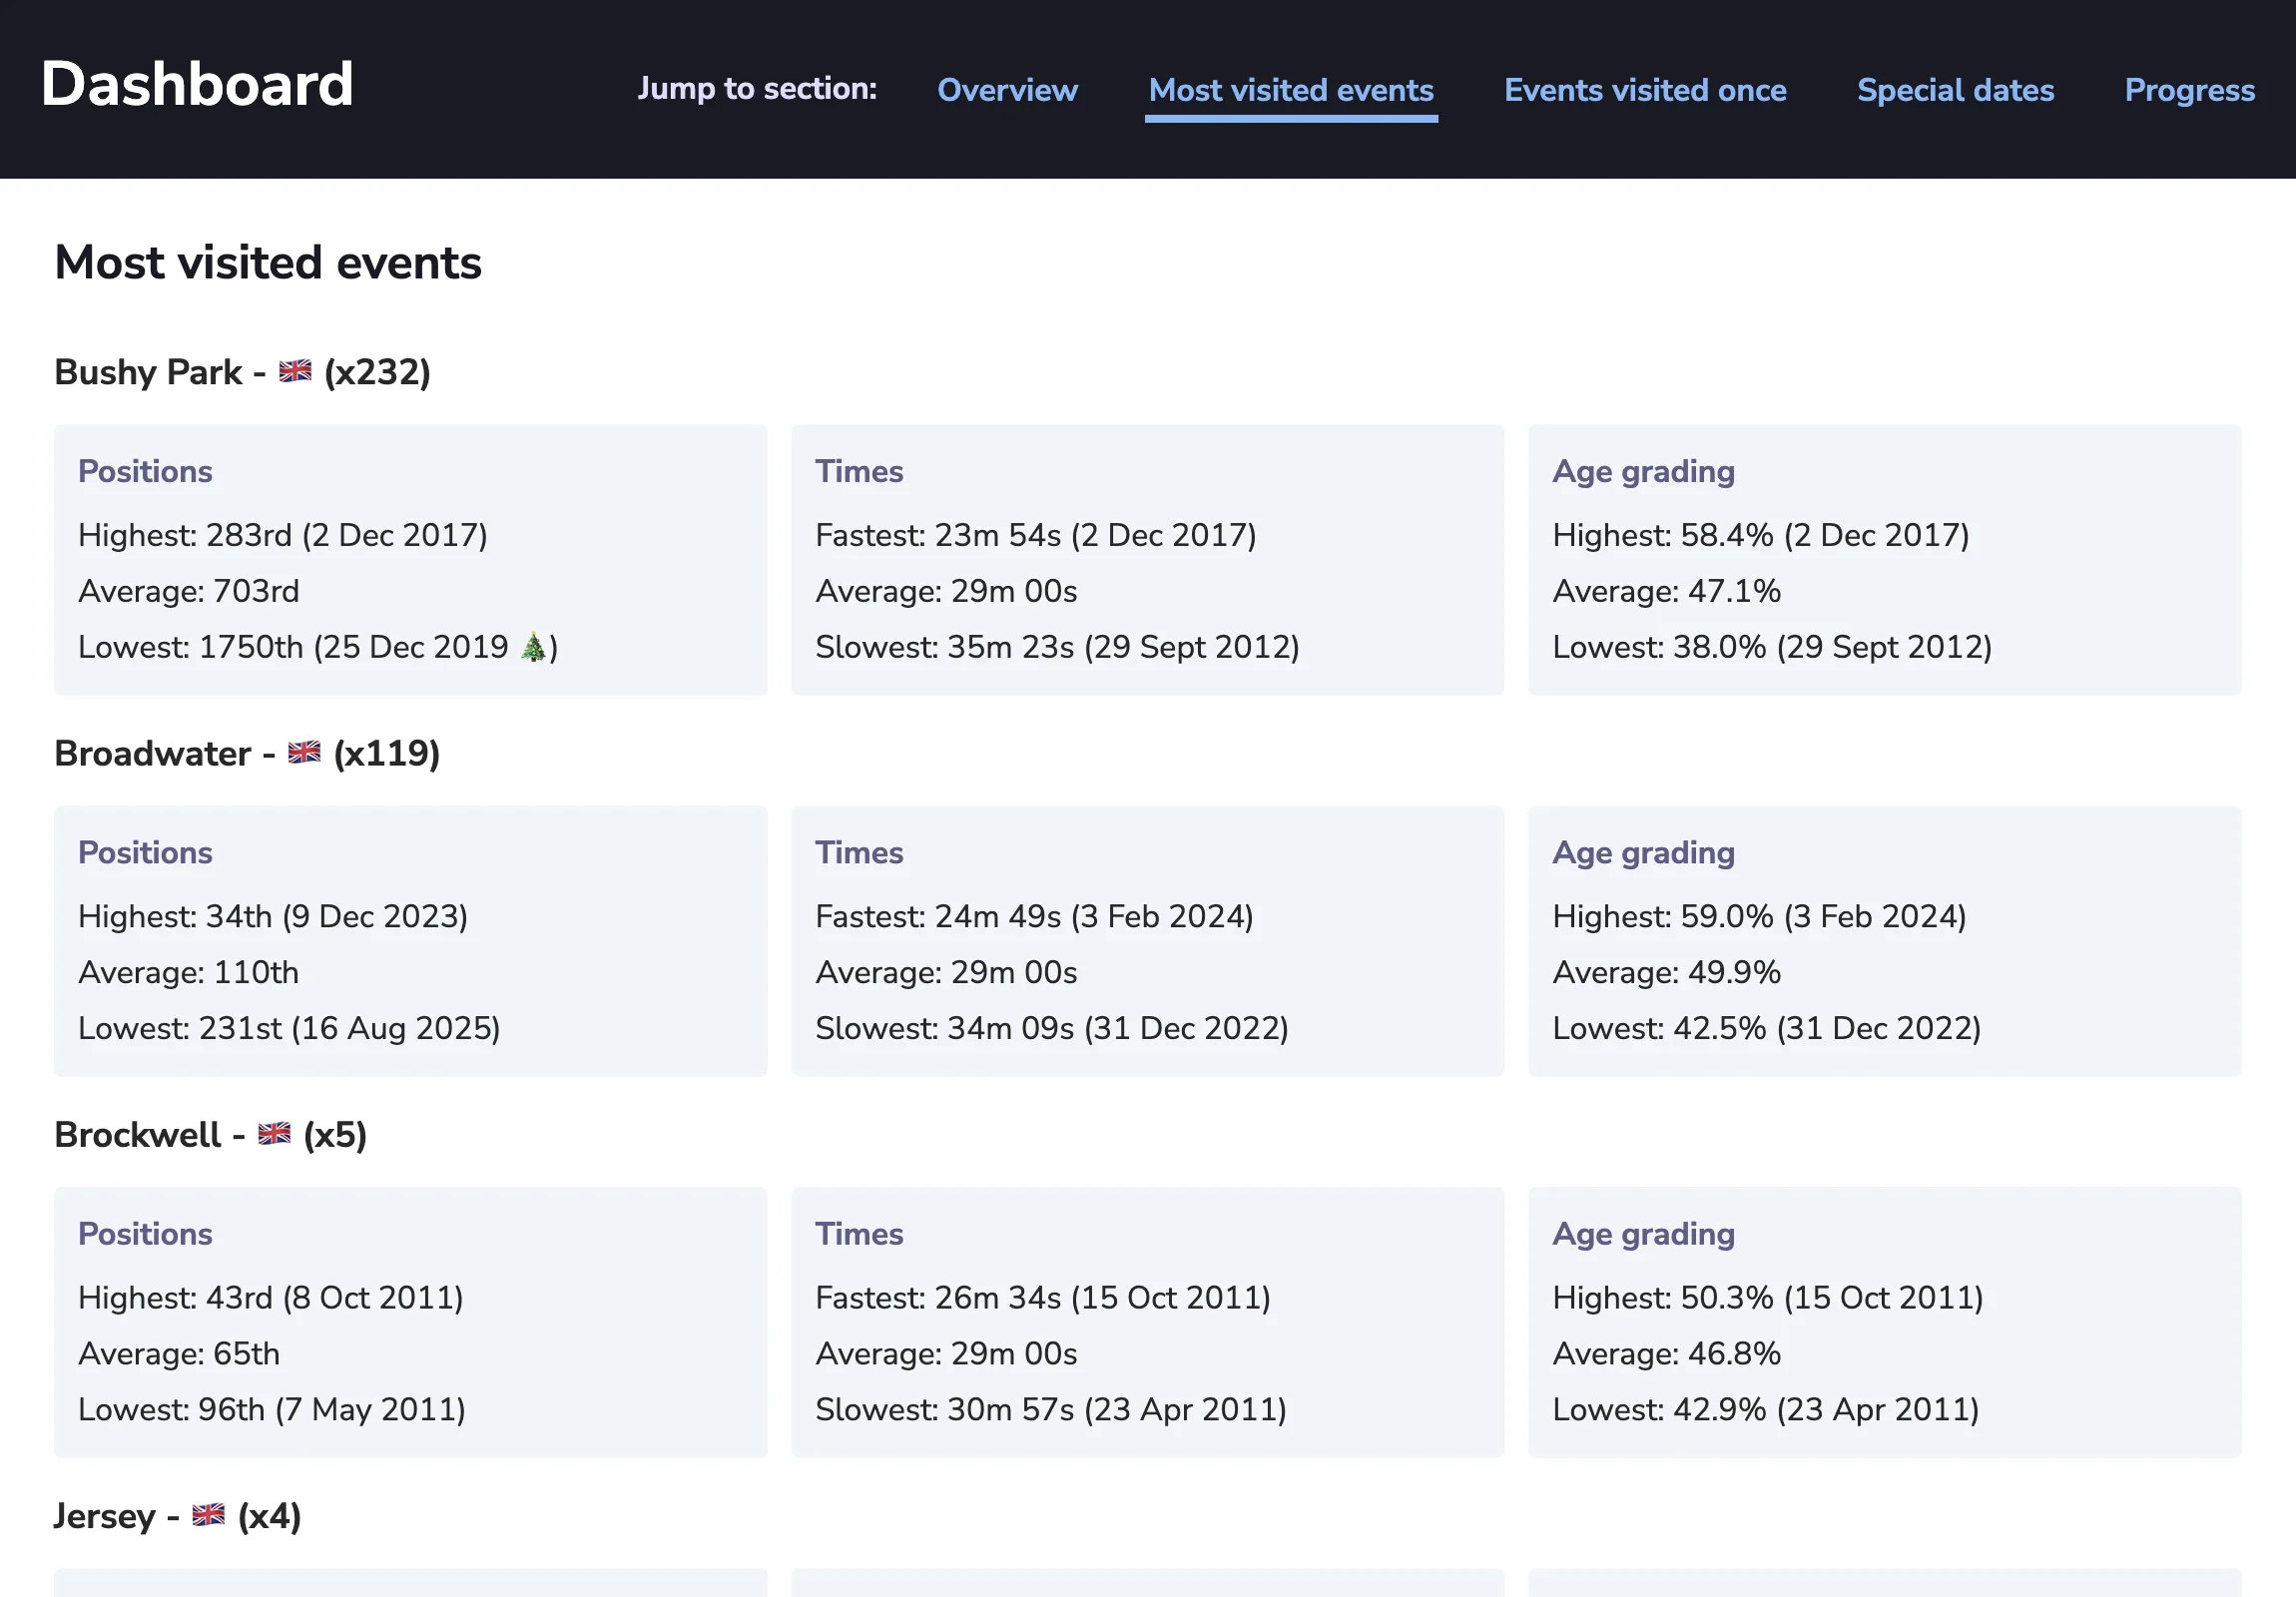This screenshot has height=1597, width=2296.
Task: Select the Most visited events nav item
Action: (1290, 90)
